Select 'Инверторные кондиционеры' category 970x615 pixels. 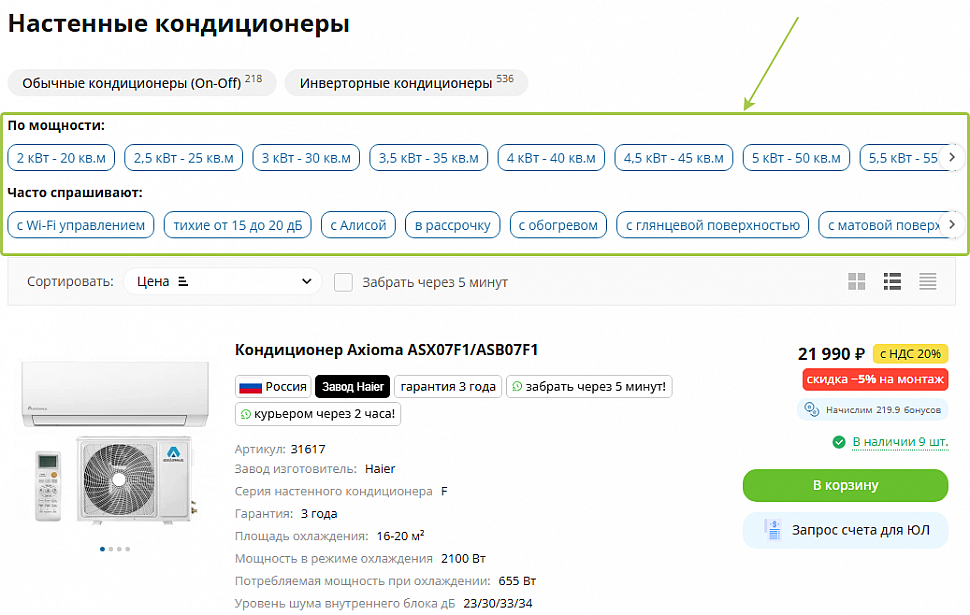tap(406, 83)
